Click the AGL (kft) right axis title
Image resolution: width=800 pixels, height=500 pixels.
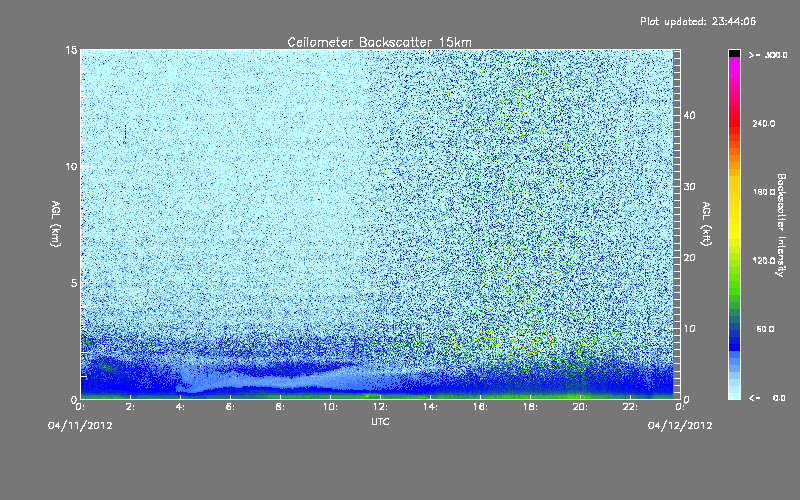[x=706, y=224]
